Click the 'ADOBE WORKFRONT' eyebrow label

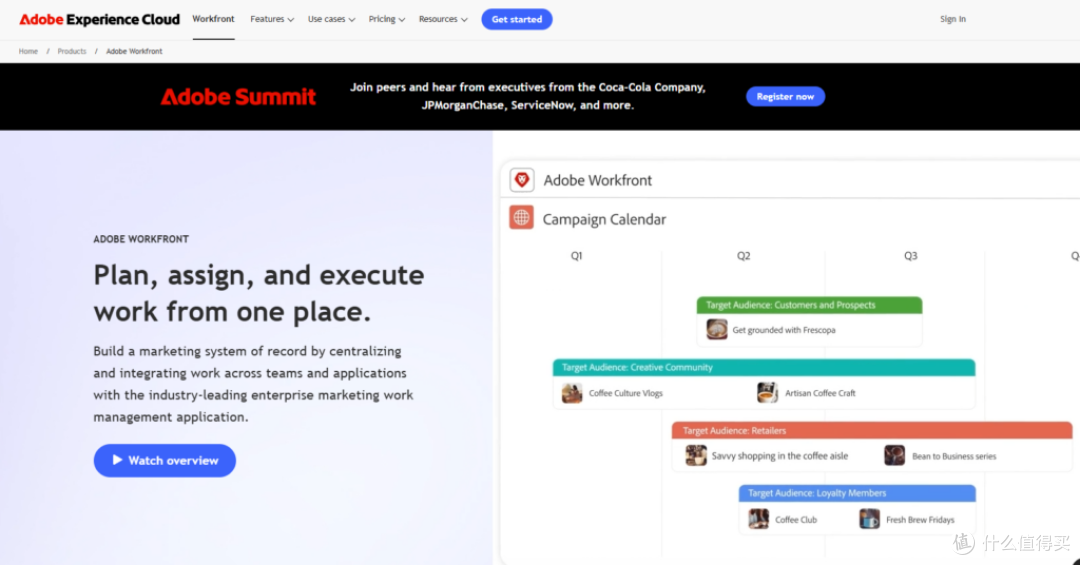click(x=141, y=239)
